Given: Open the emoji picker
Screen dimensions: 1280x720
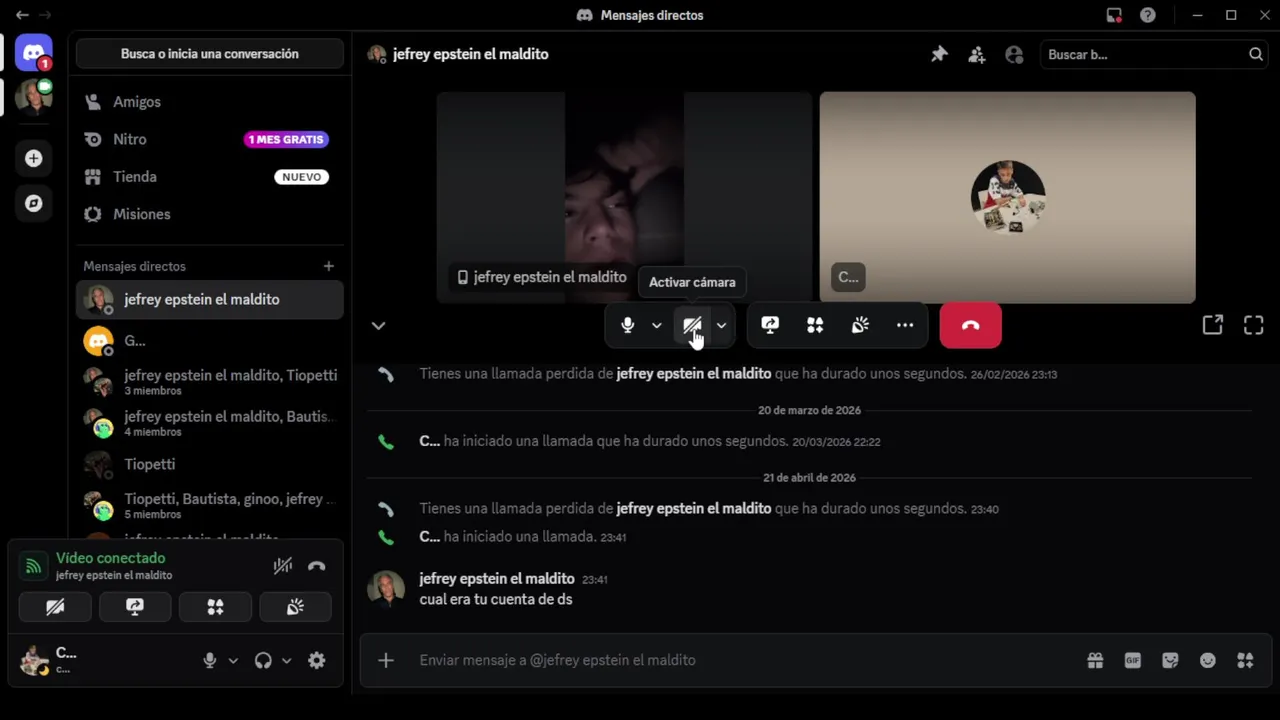Looking at the screenshot, I should 1208,660.
